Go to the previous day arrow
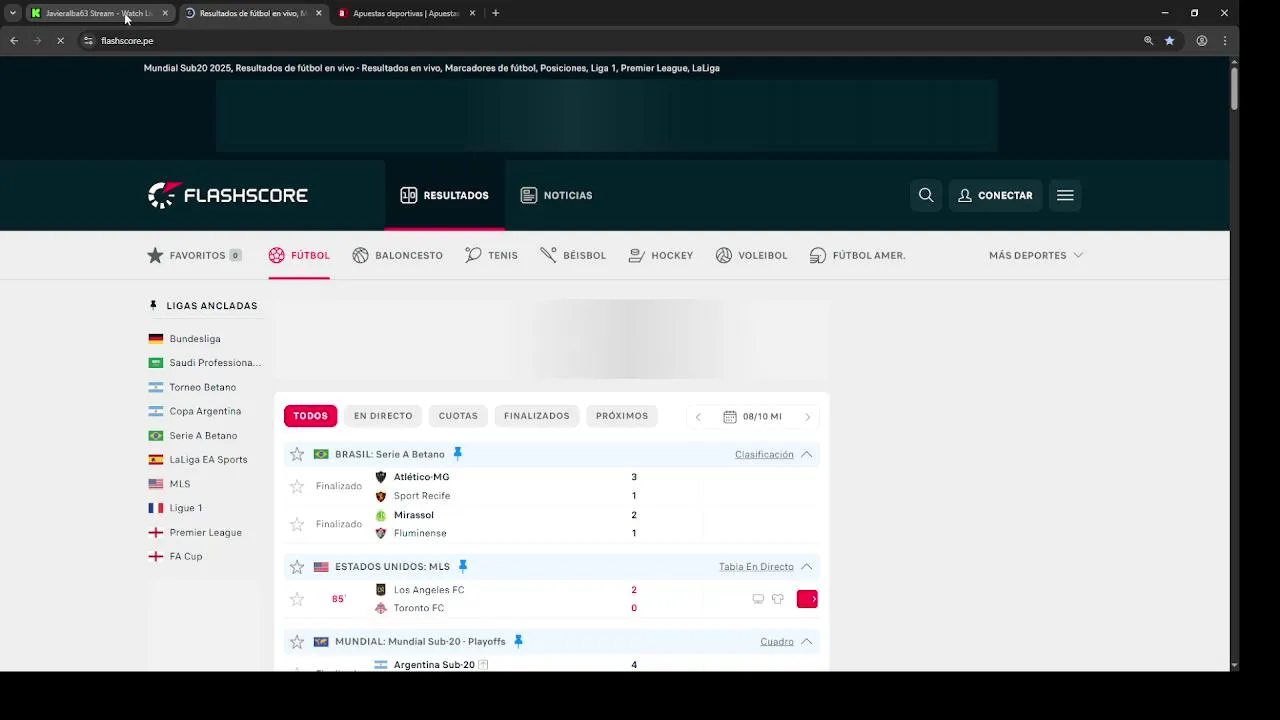This screenshot has width=1280, height=720. point(698,417)
